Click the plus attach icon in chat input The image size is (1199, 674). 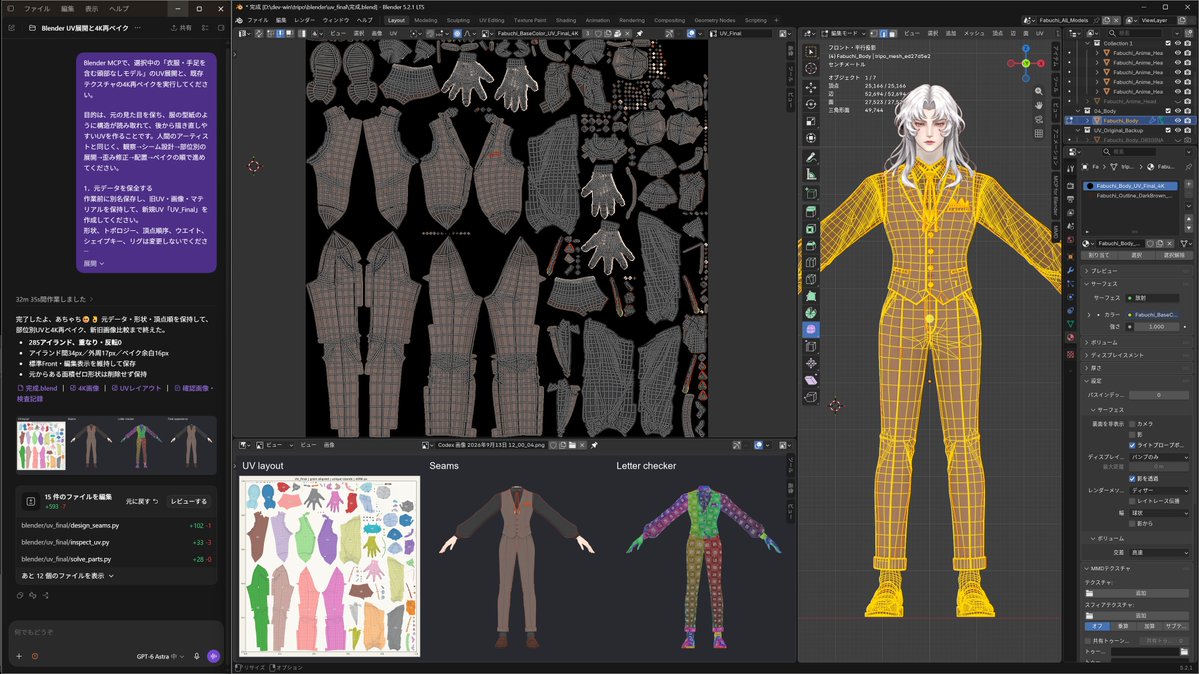[x=19, y=656]
